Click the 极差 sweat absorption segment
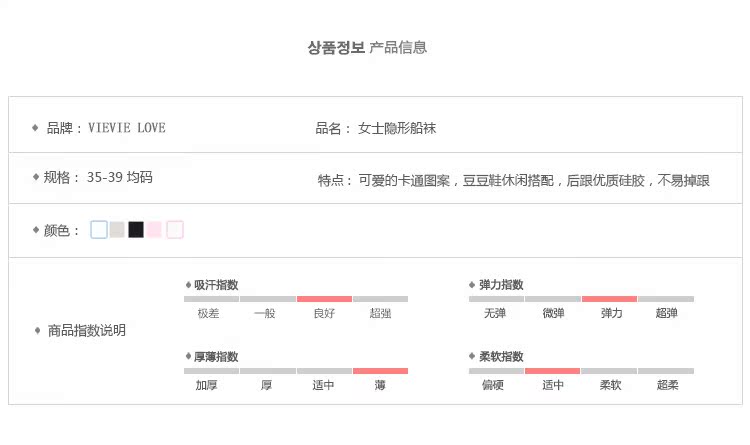The image size is (750, 445). (211, 298)
